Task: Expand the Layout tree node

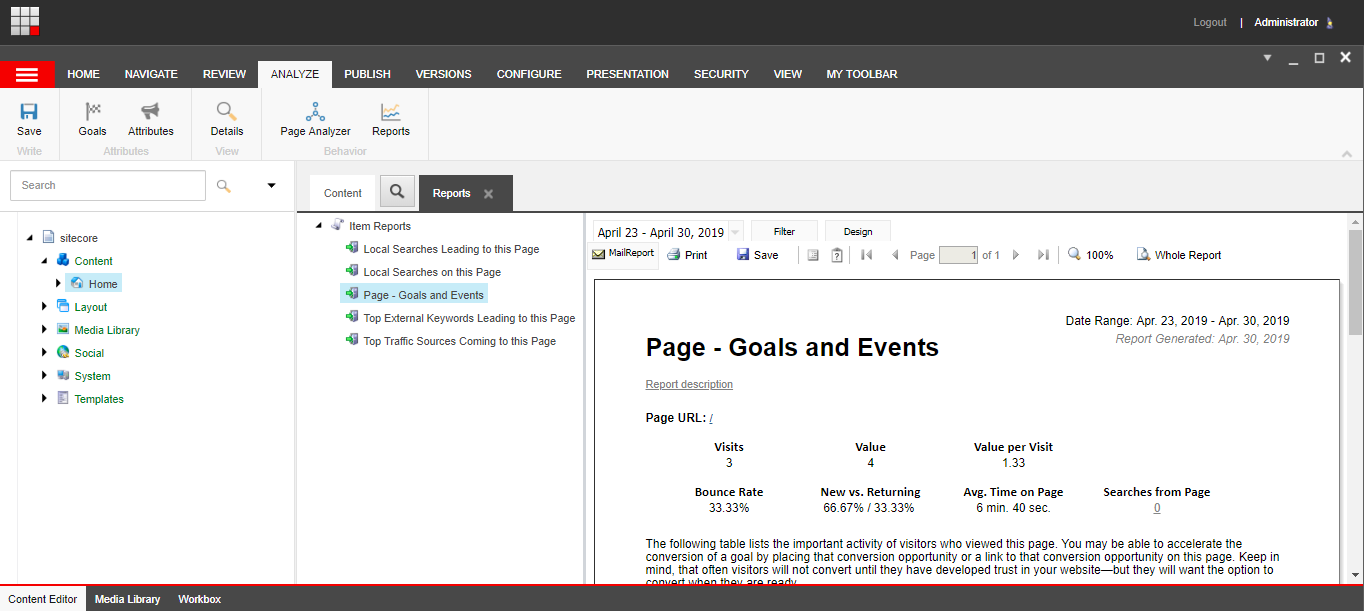Action: click(44, 307)
